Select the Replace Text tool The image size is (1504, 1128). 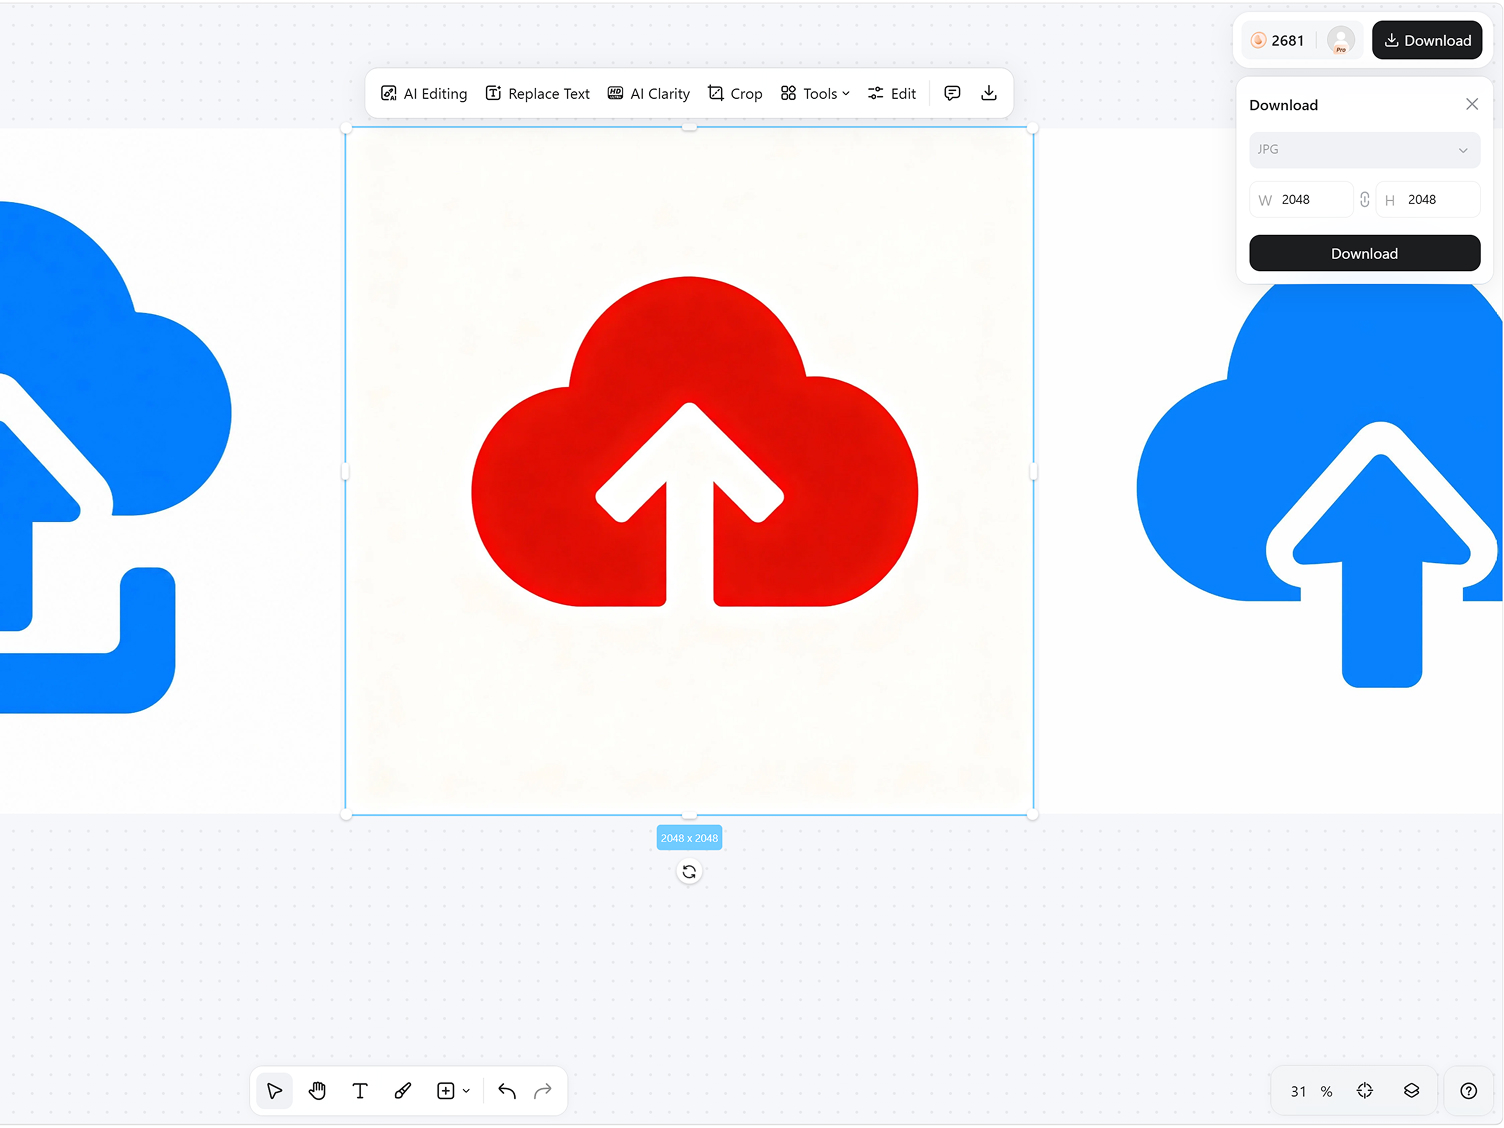[x=538, y=94]
